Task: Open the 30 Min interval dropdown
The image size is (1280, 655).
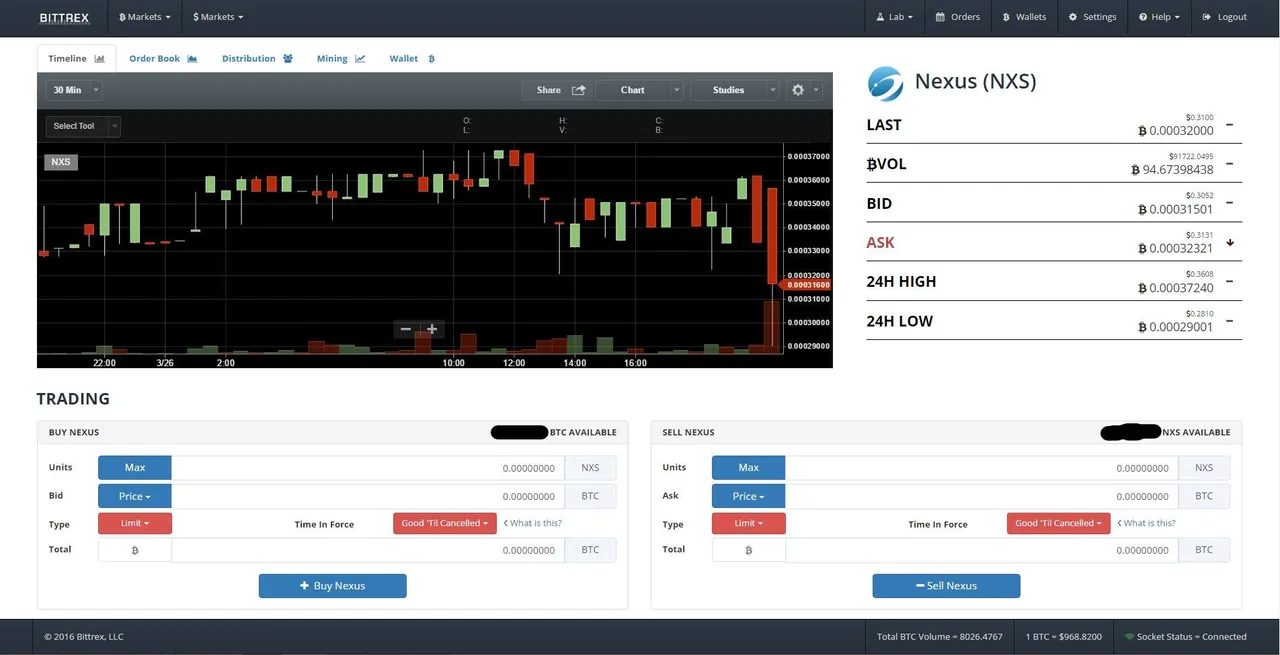Action: (x=74, y=90)
